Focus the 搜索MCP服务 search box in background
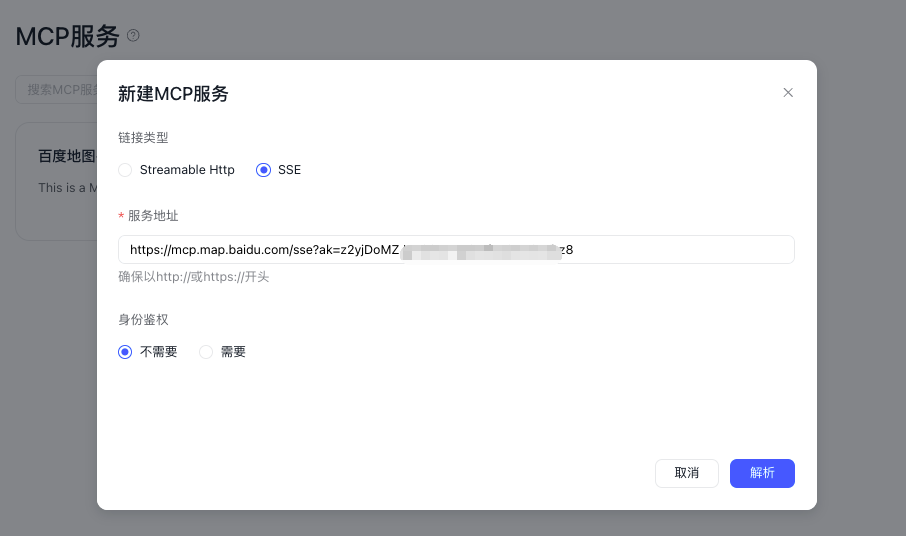906x536 pixels. (56, 90)
